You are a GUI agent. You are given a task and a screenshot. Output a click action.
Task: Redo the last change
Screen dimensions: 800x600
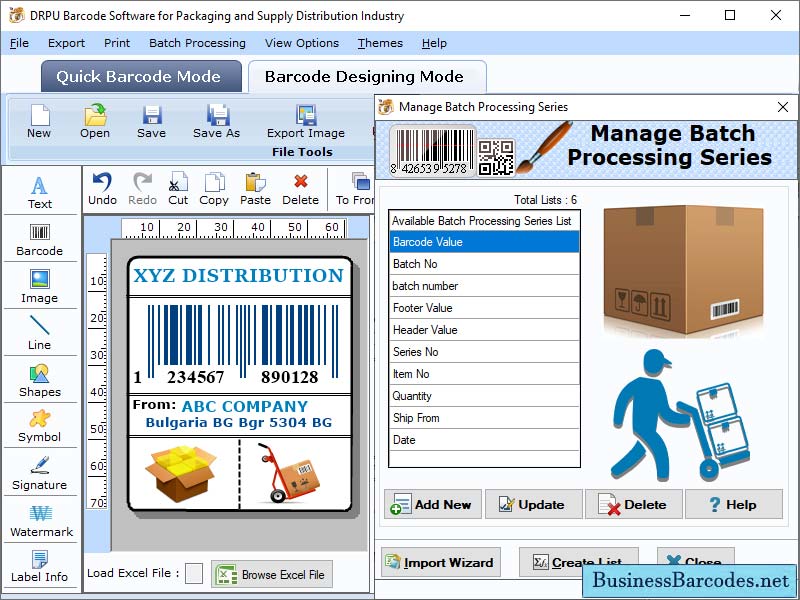click(x=143, y=185)
